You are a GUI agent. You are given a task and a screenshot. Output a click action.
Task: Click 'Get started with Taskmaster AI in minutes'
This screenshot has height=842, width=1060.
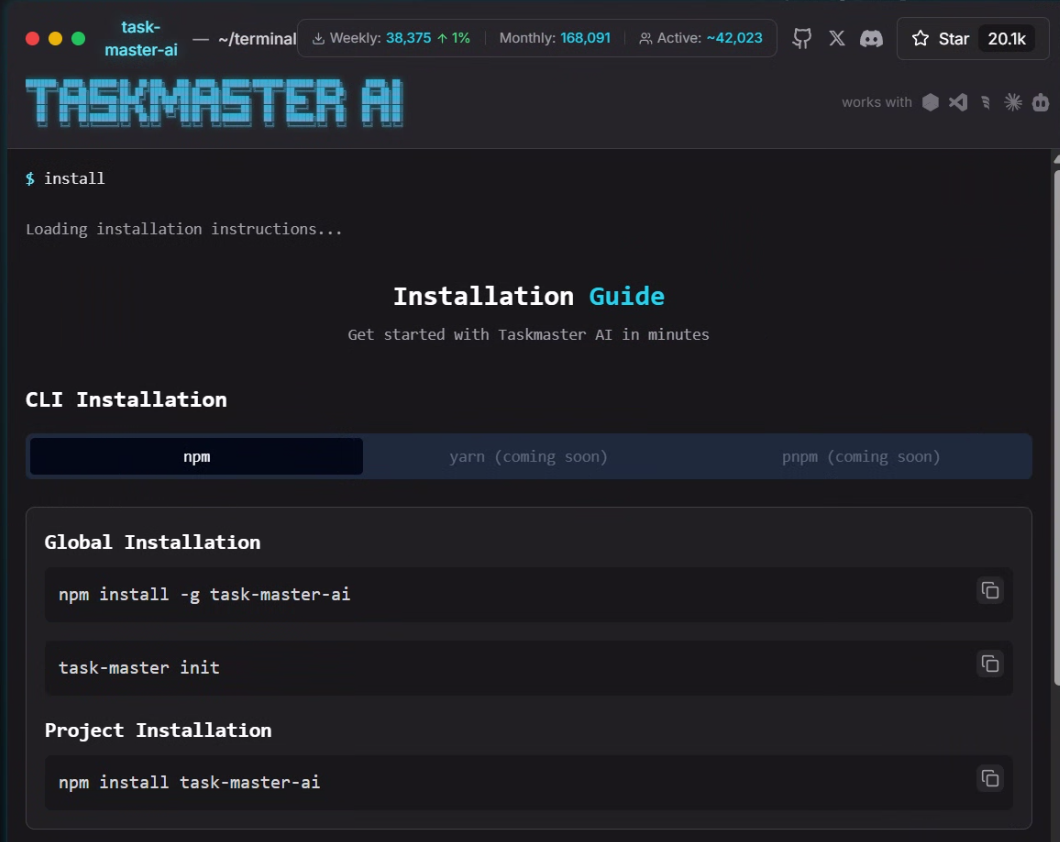[529, 335]
